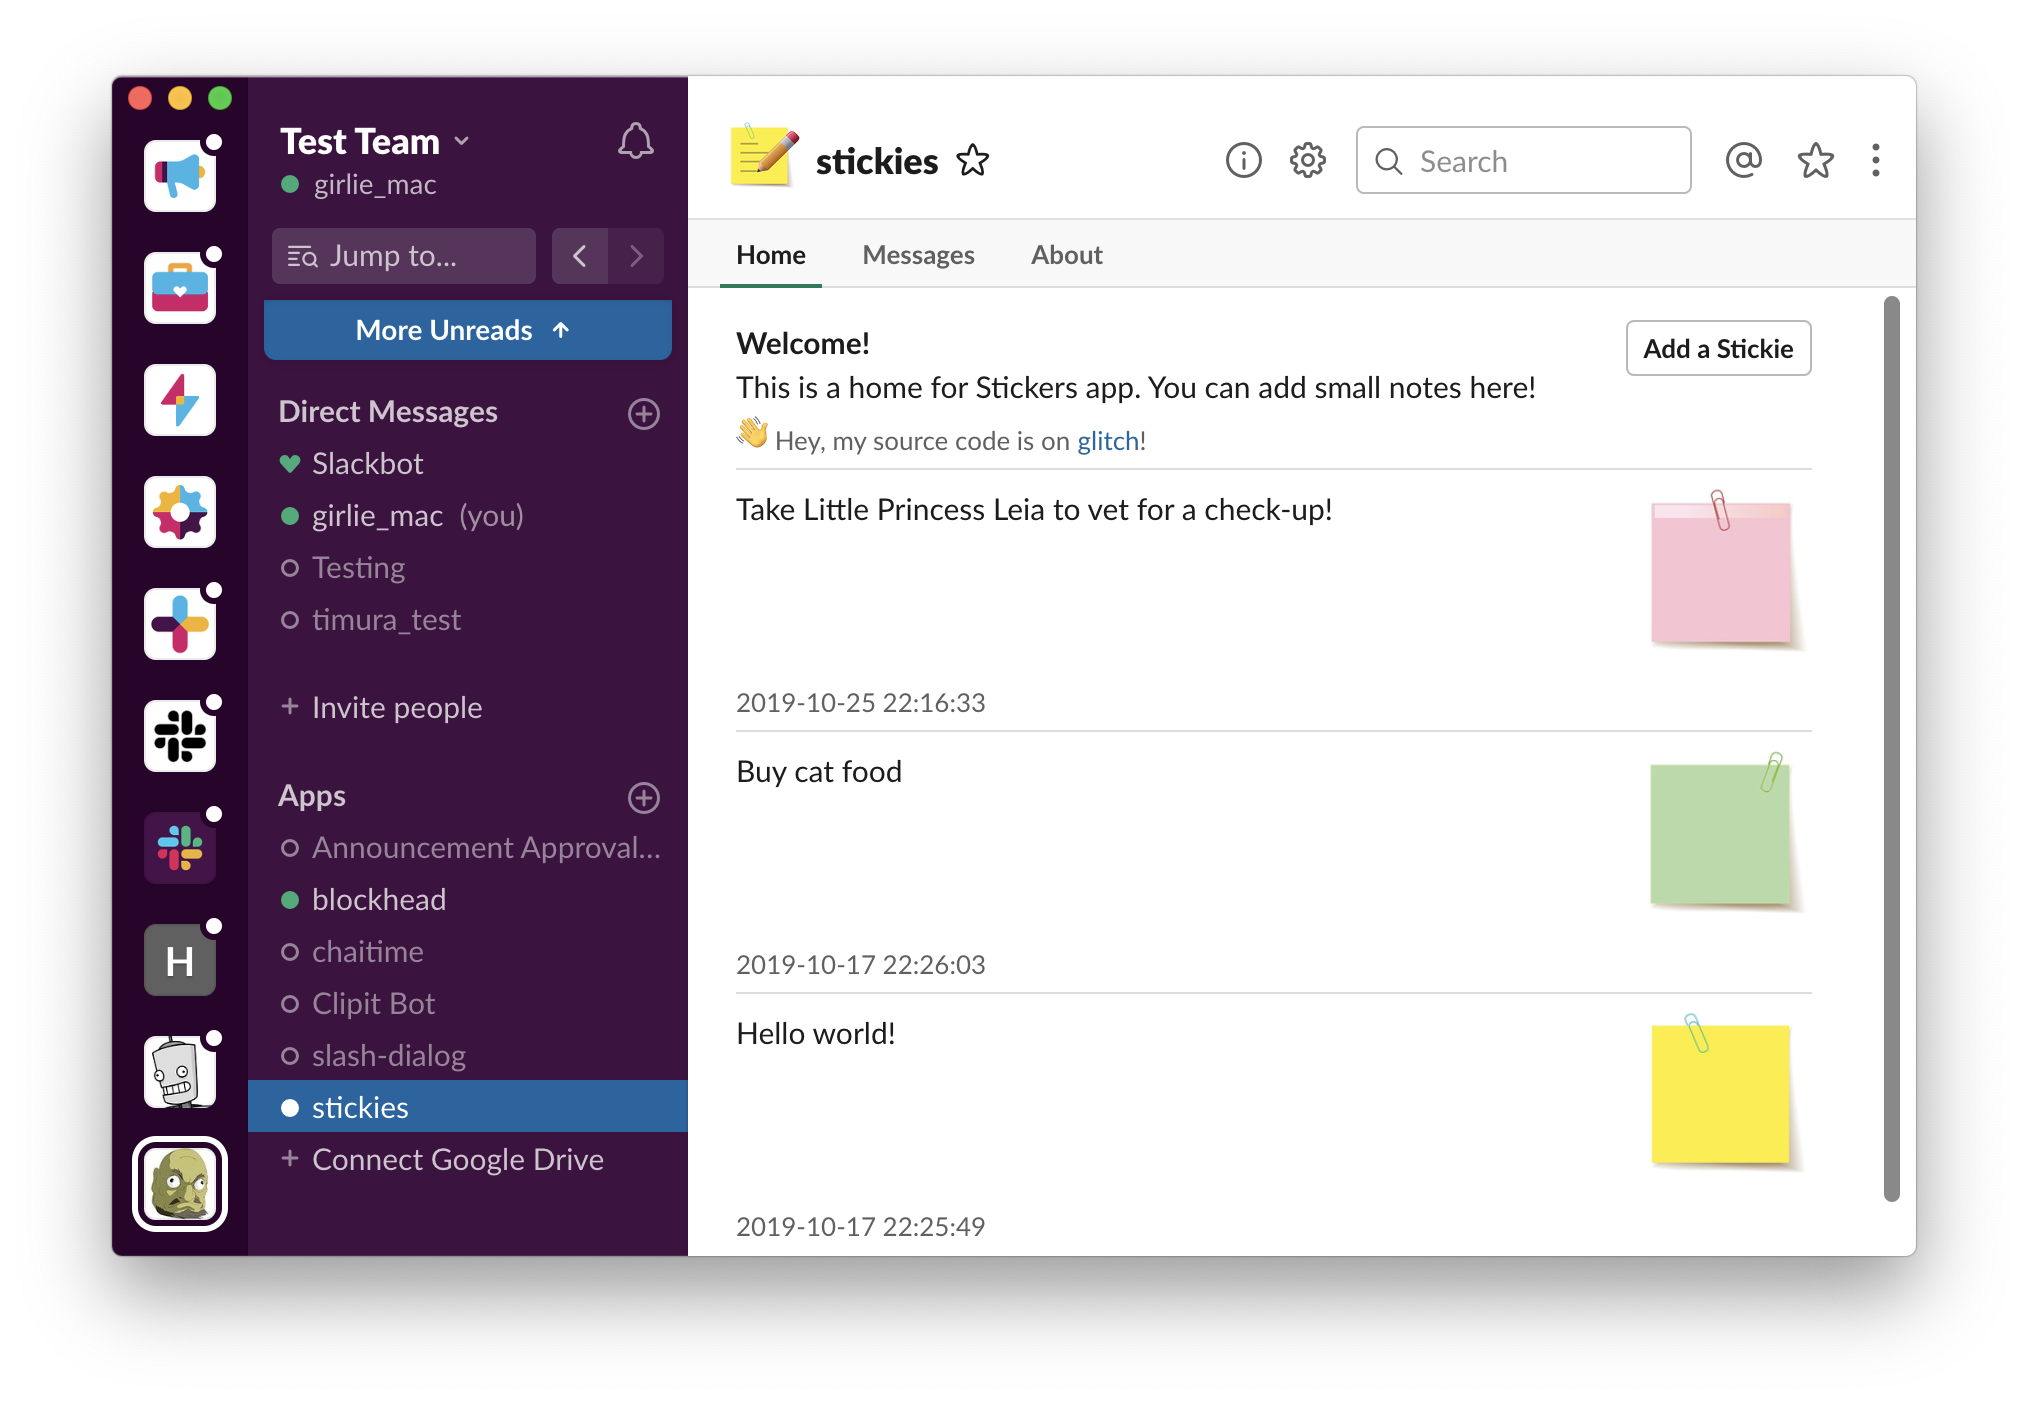This screenshot has width=2028, height=1404.
Task: Open the three-dot more actions menu
Action: pos(1875,160)
